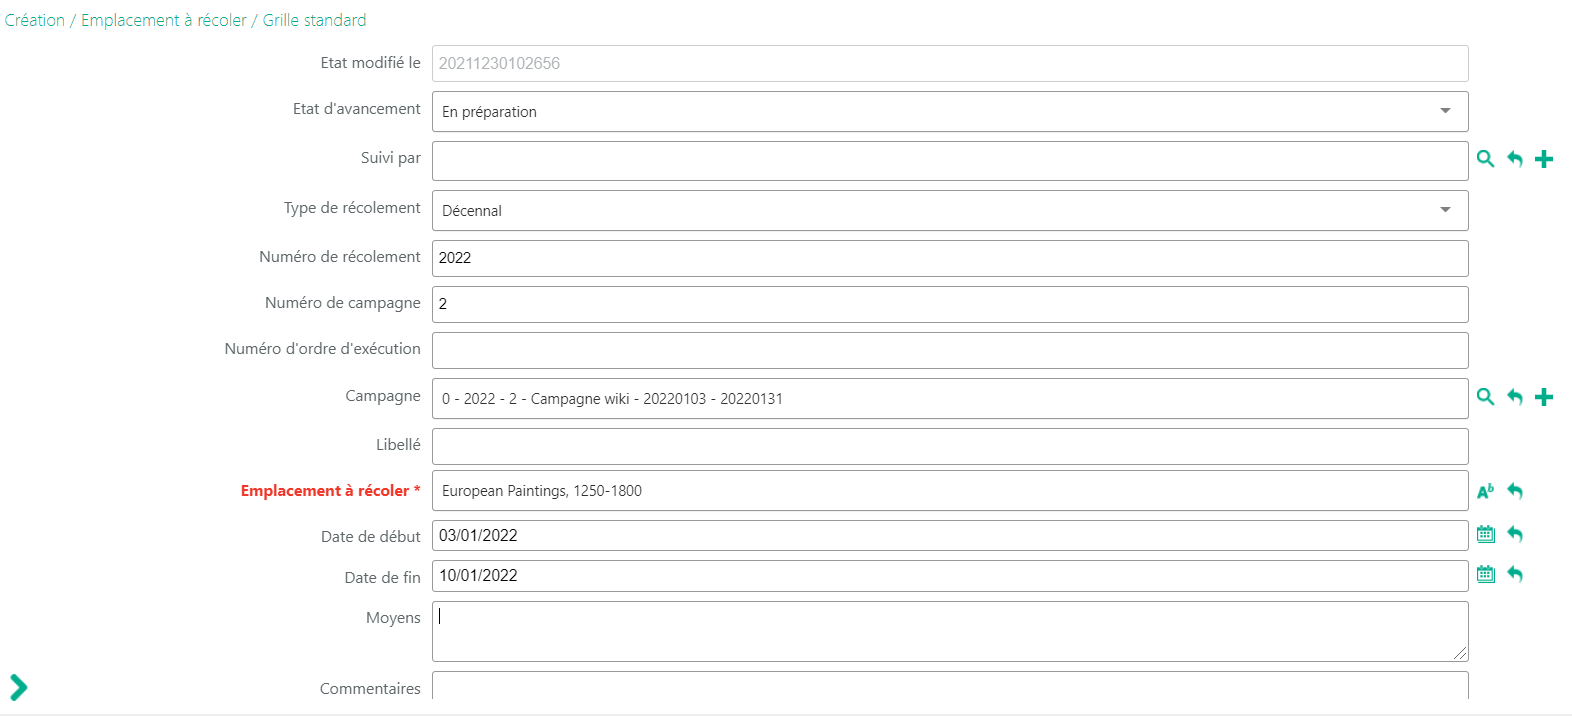This screenshot has width=1572, height=716.
Task: Open the Date de début calendar picker
Action: pos(1485,534)
